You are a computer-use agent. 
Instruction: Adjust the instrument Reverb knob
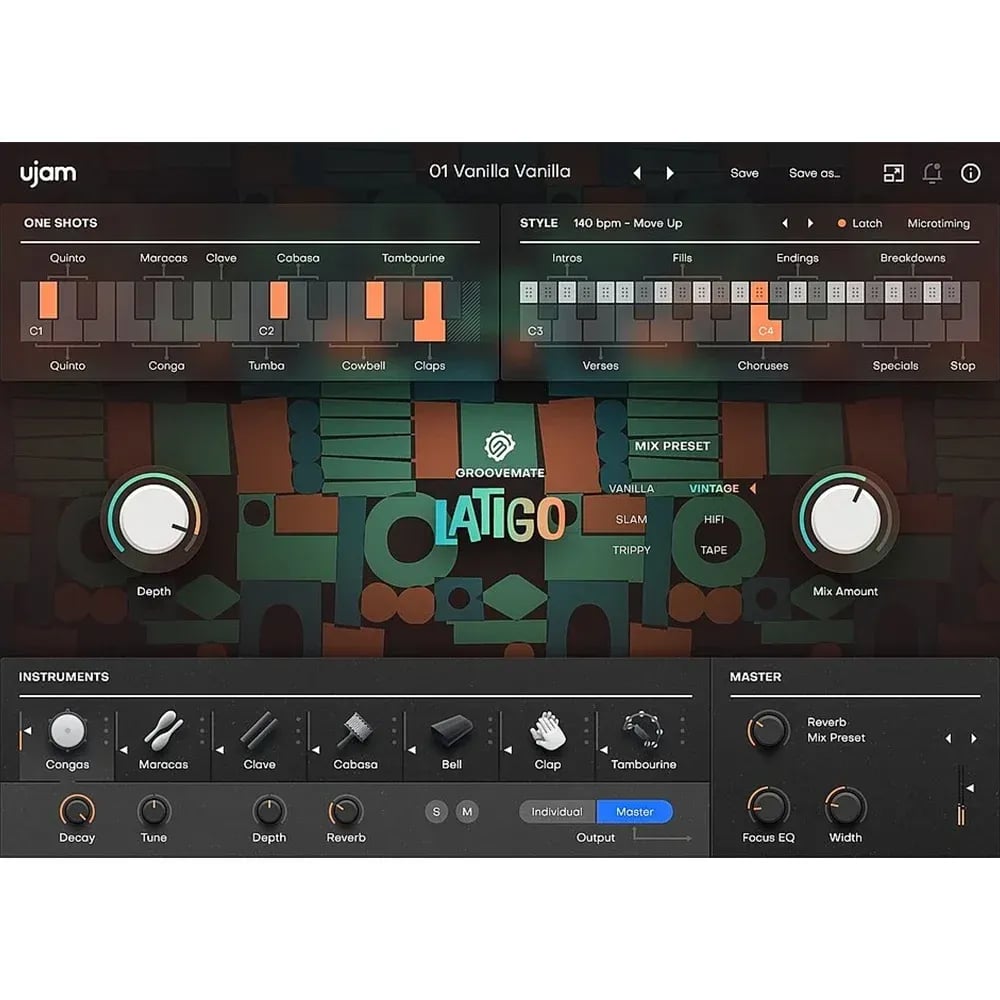346,811
